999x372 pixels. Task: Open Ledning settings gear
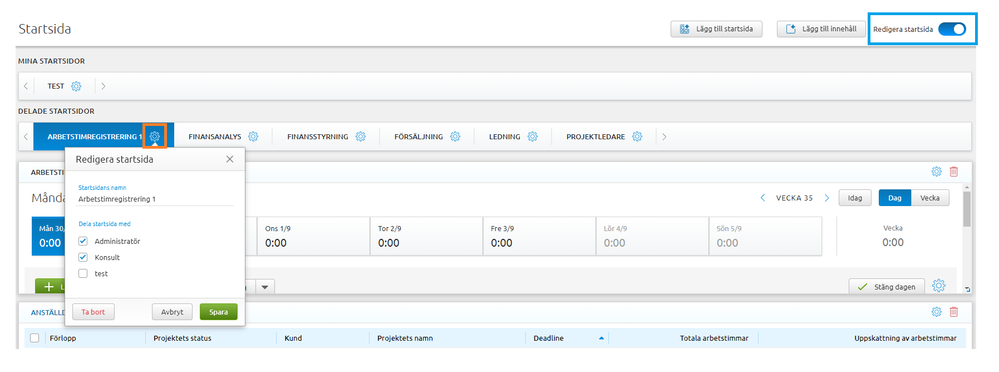(533, 136)
